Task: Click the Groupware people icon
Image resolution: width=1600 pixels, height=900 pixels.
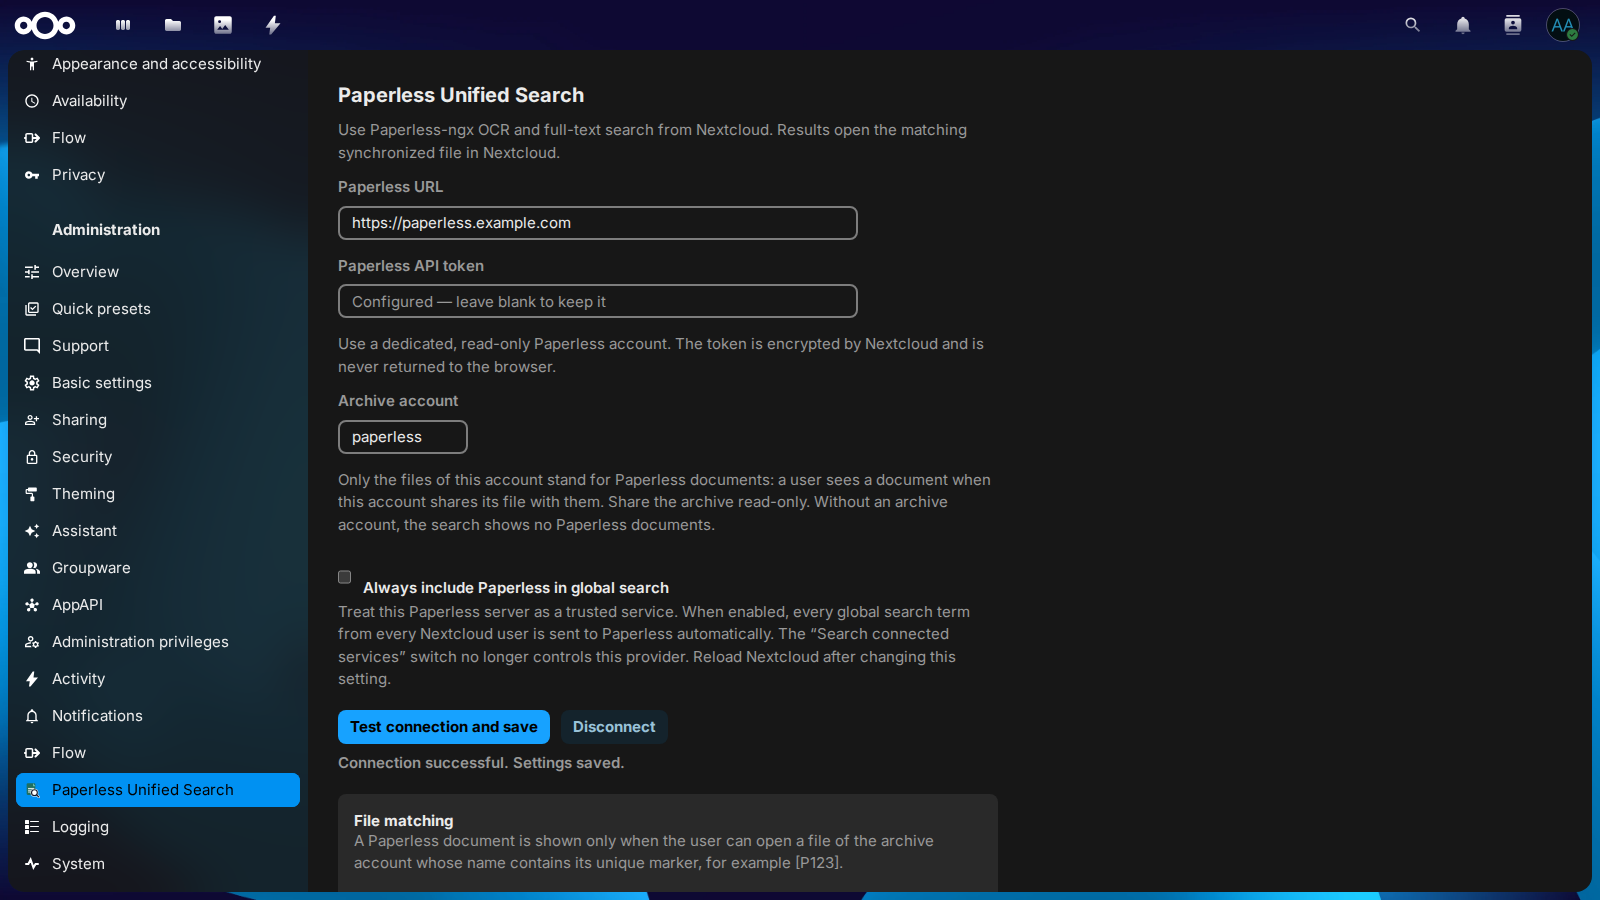Action: [32, 568]
